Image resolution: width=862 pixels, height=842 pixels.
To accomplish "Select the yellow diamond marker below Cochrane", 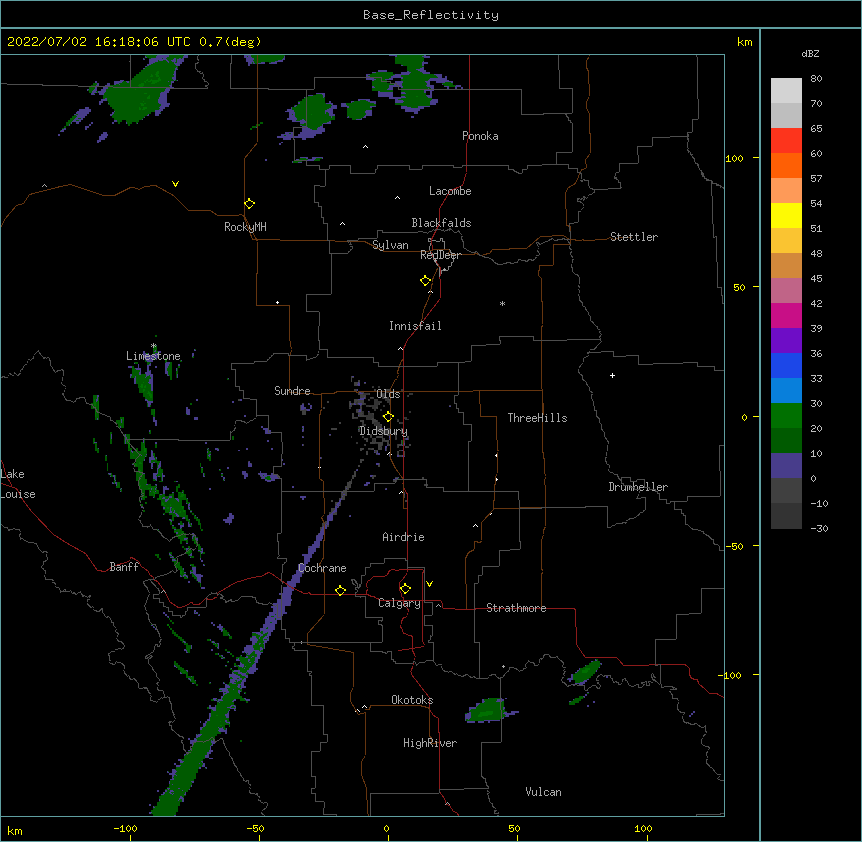I will (340, 590).
